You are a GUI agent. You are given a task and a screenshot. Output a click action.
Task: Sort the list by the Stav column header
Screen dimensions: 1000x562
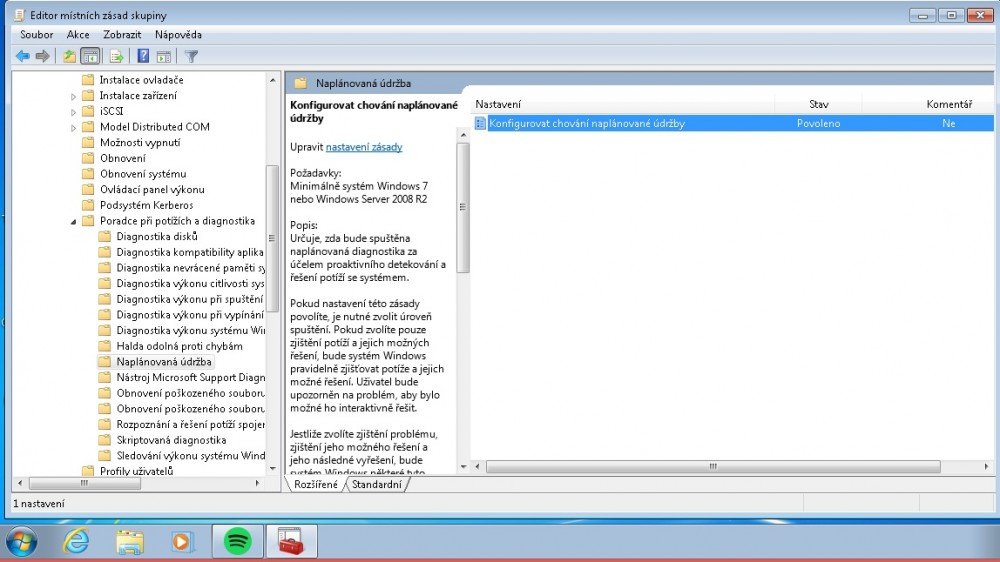[x=818, y=104]
